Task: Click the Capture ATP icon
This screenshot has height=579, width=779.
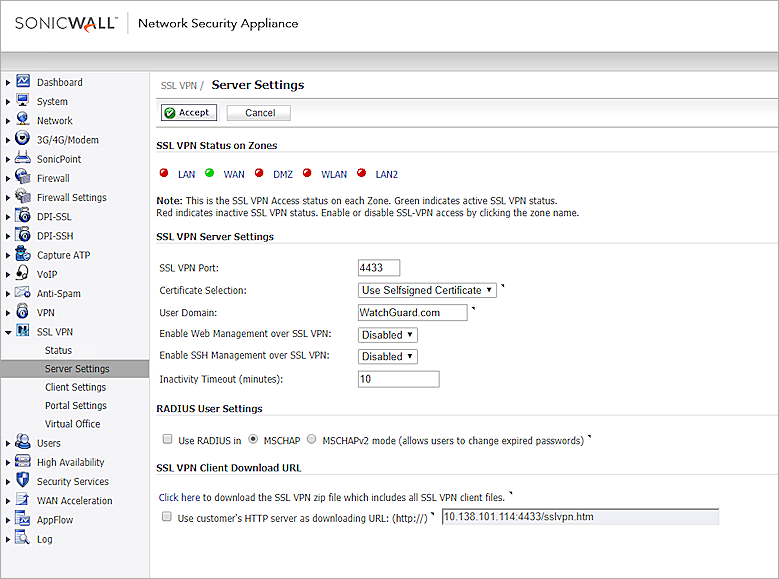Action: [x=23, y=255]
